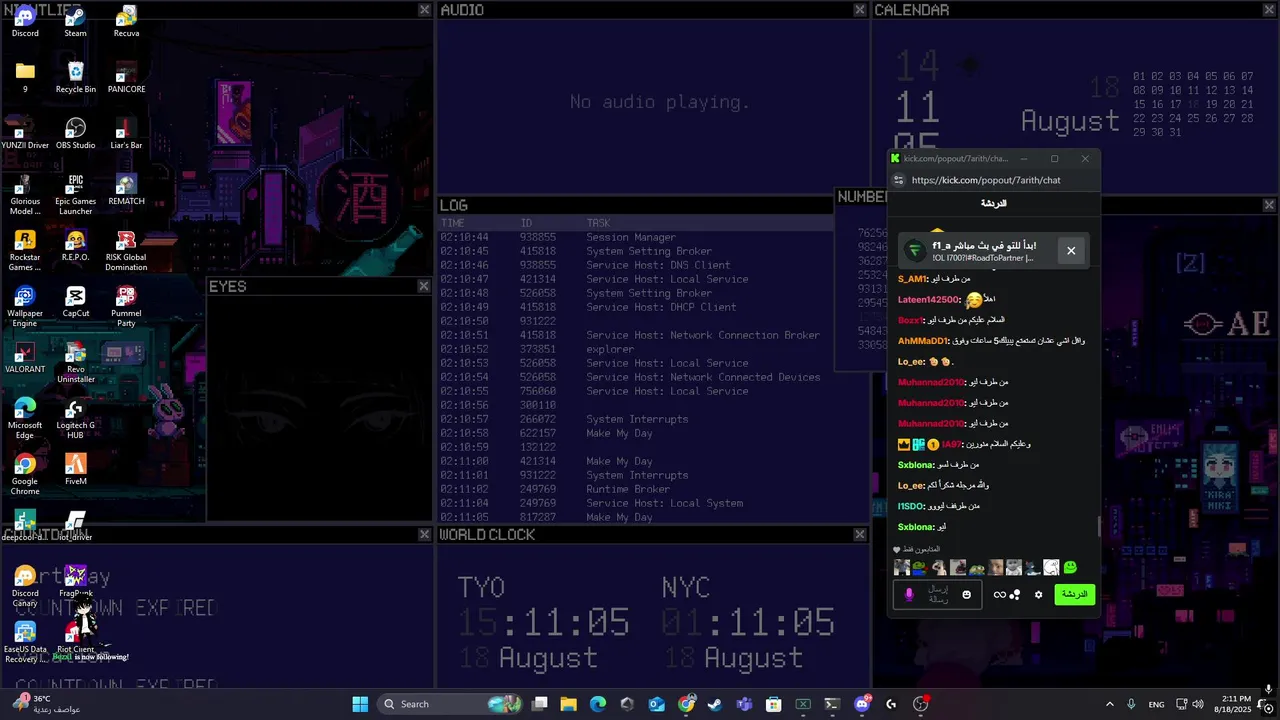Viewport: 1280px width, 720px height.
Task: Select the RISK Global Domination icon
Action: pos(126,250)
